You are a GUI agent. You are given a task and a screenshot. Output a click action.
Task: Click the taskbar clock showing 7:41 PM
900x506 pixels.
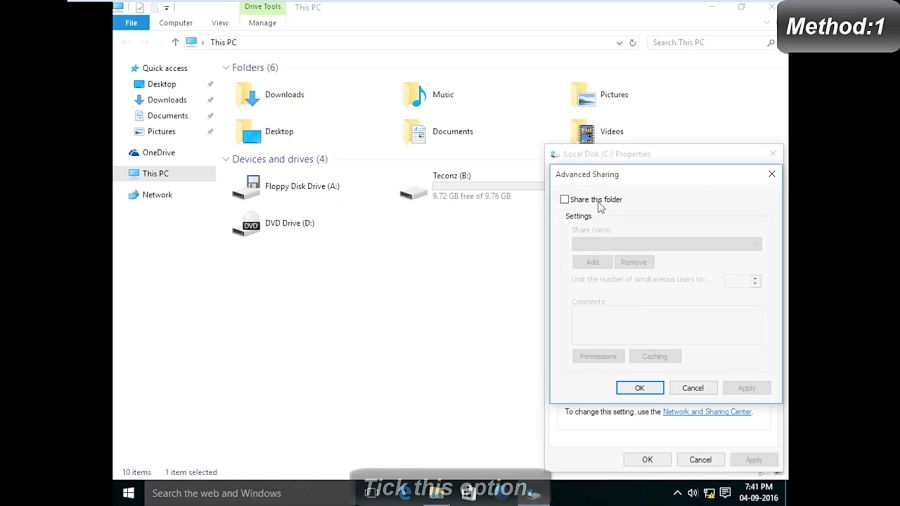759,493
